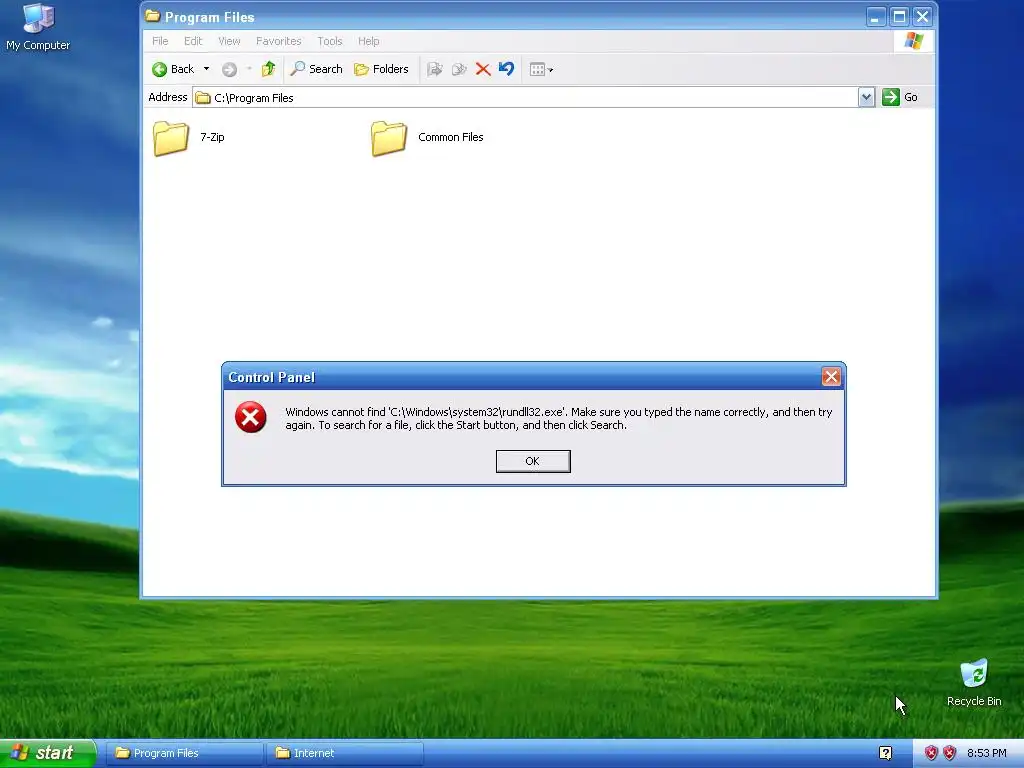
Task: Go up one folder level icon
Action: click(x=268, y=69)
